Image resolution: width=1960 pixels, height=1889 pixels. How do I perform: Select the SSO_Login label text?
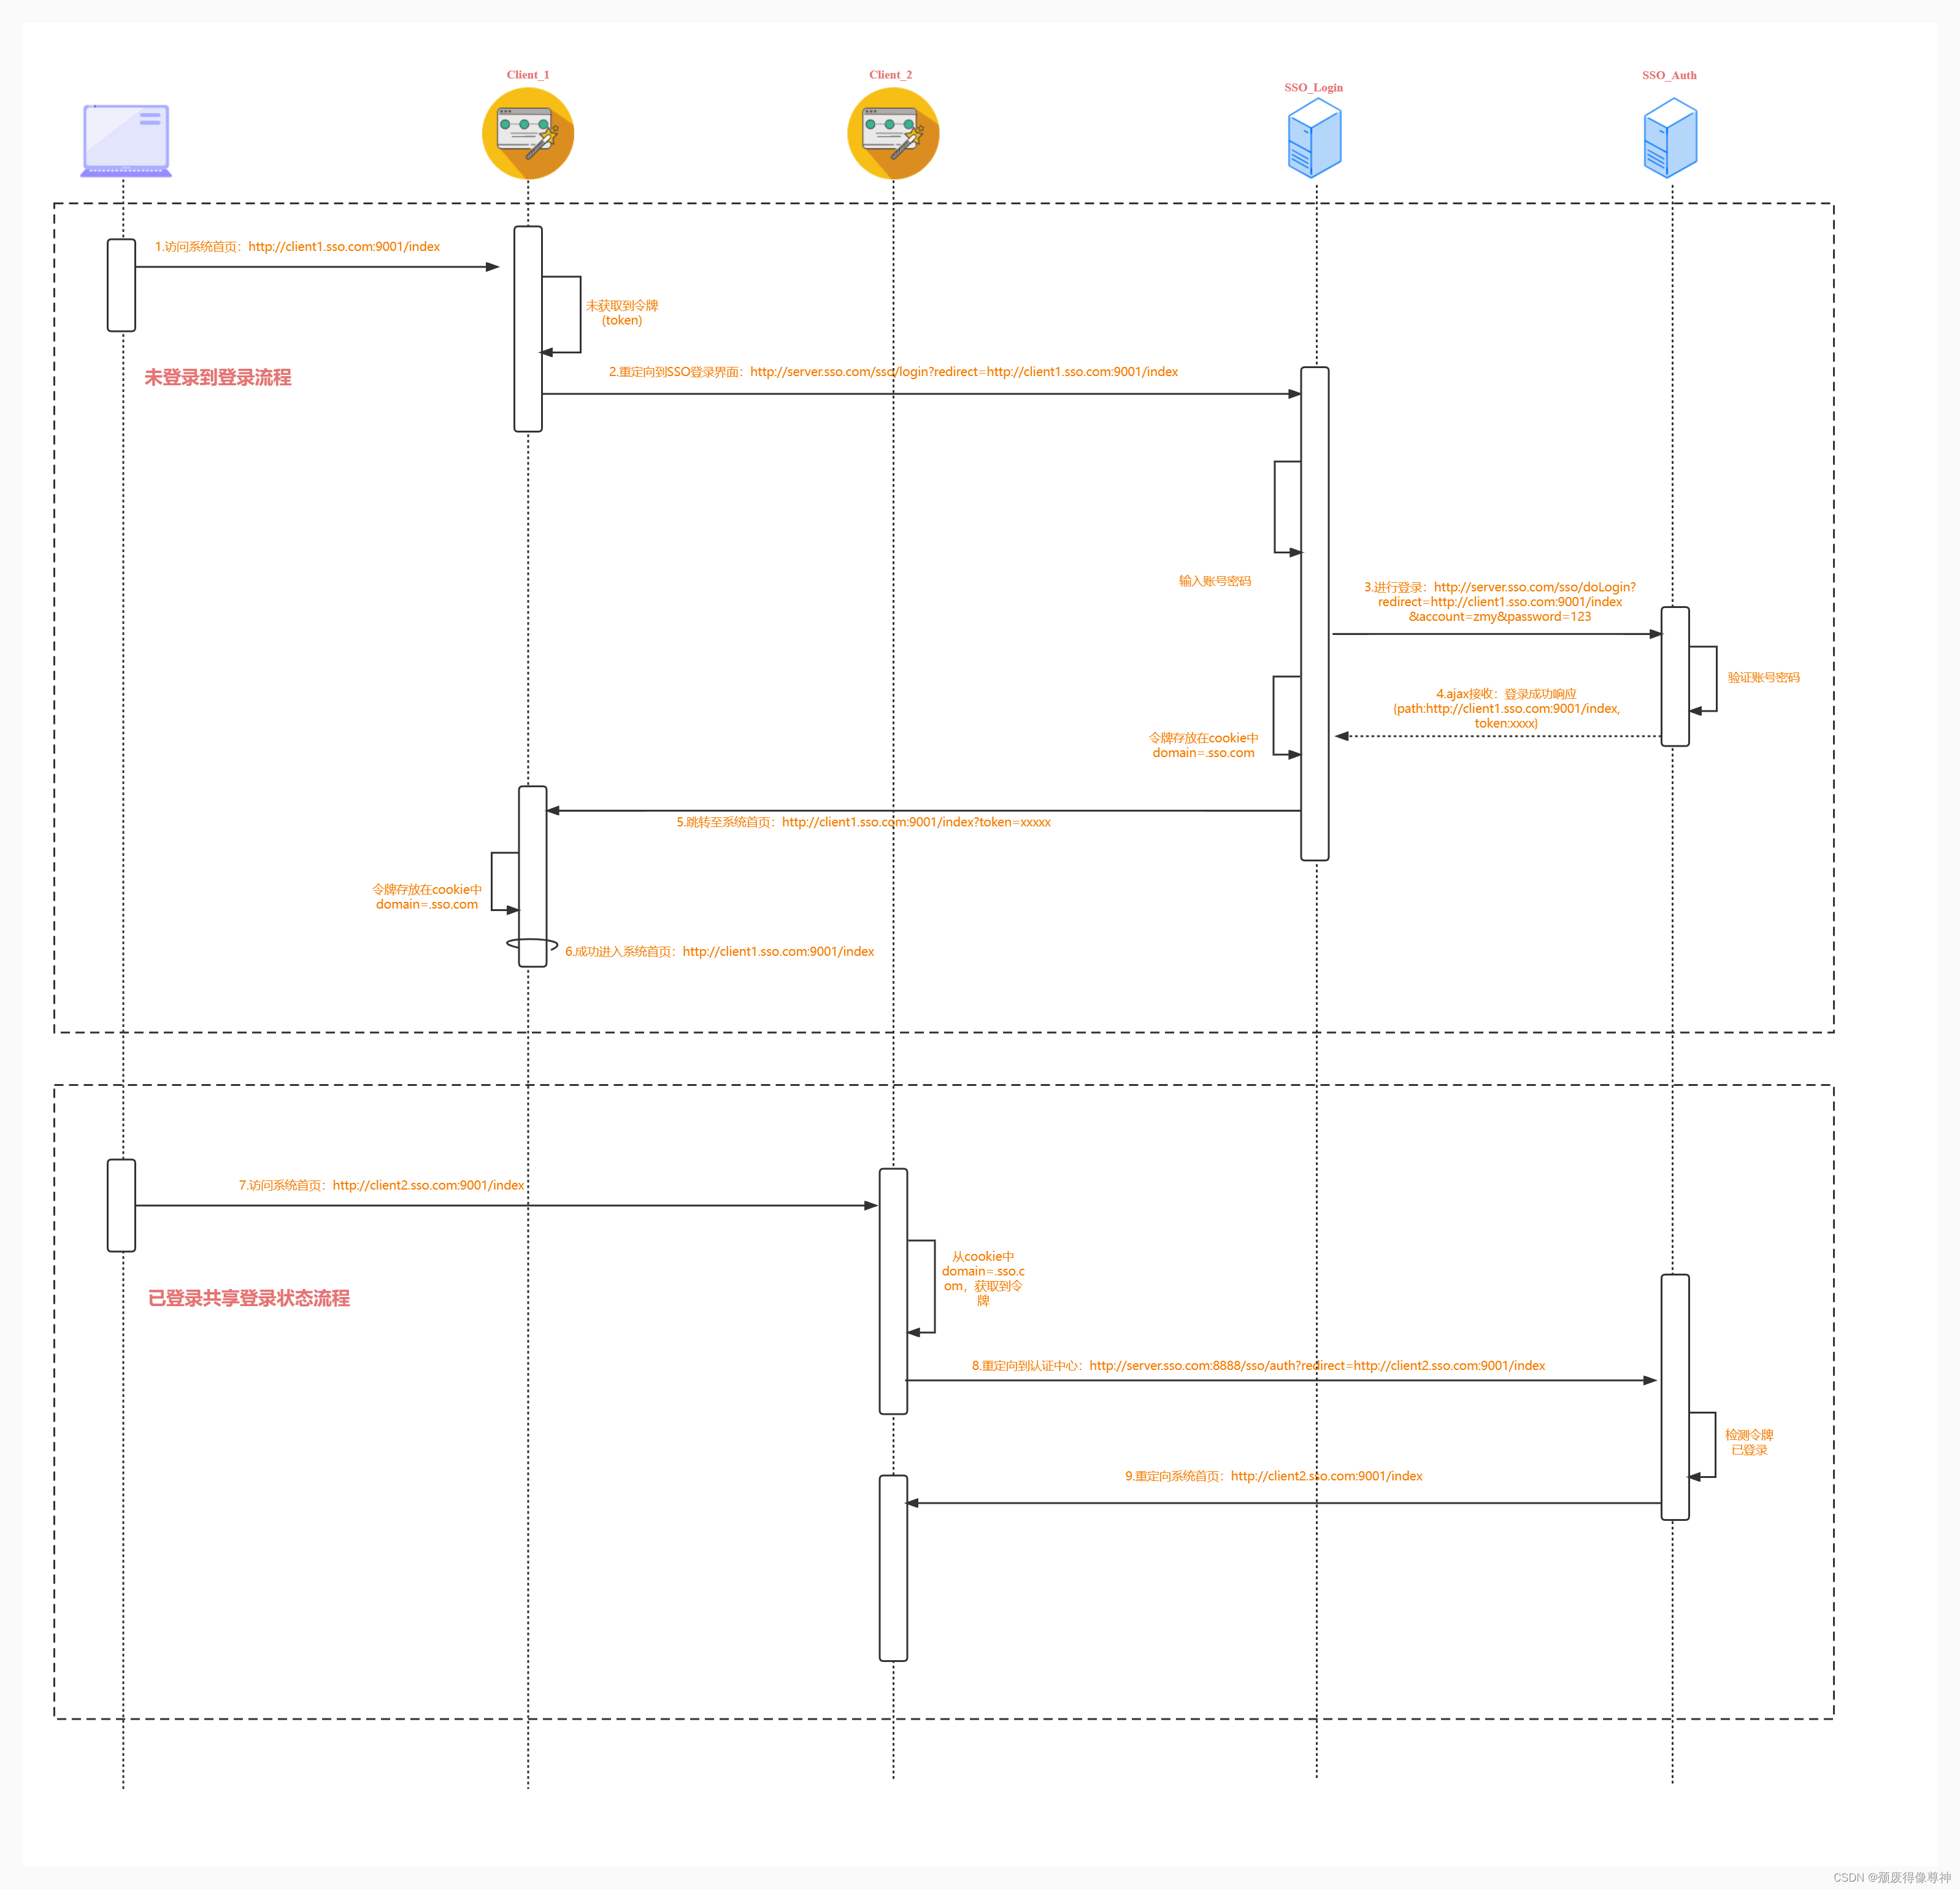pos(1314,88)
